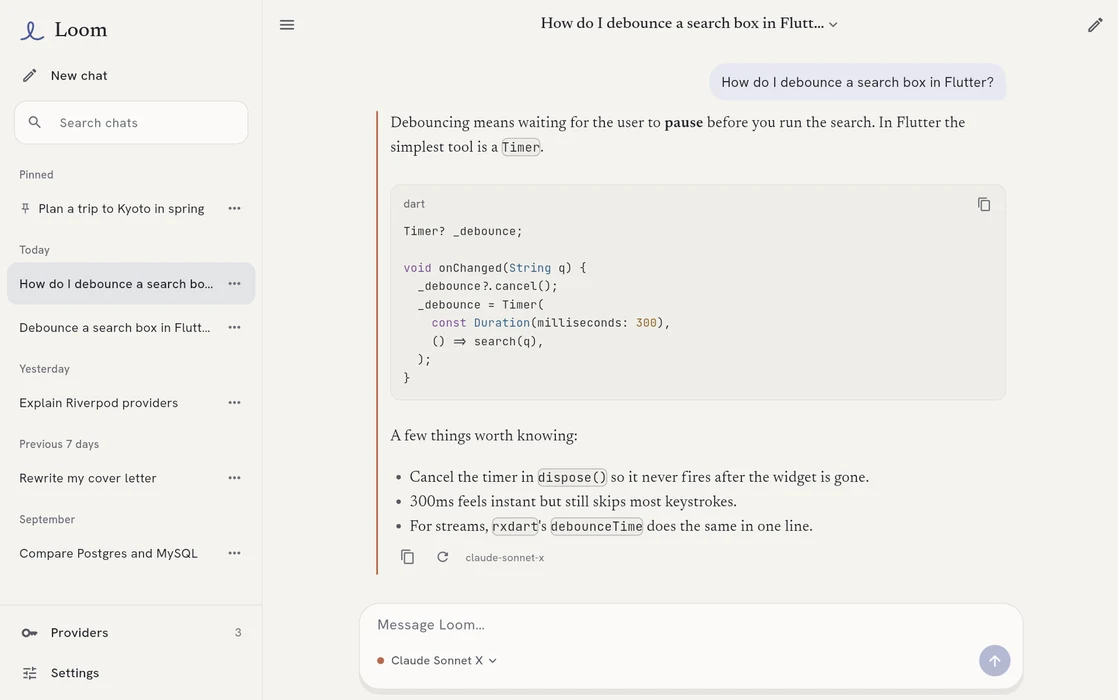
Task: Send the message with arrow button
Action: (994, 661)
